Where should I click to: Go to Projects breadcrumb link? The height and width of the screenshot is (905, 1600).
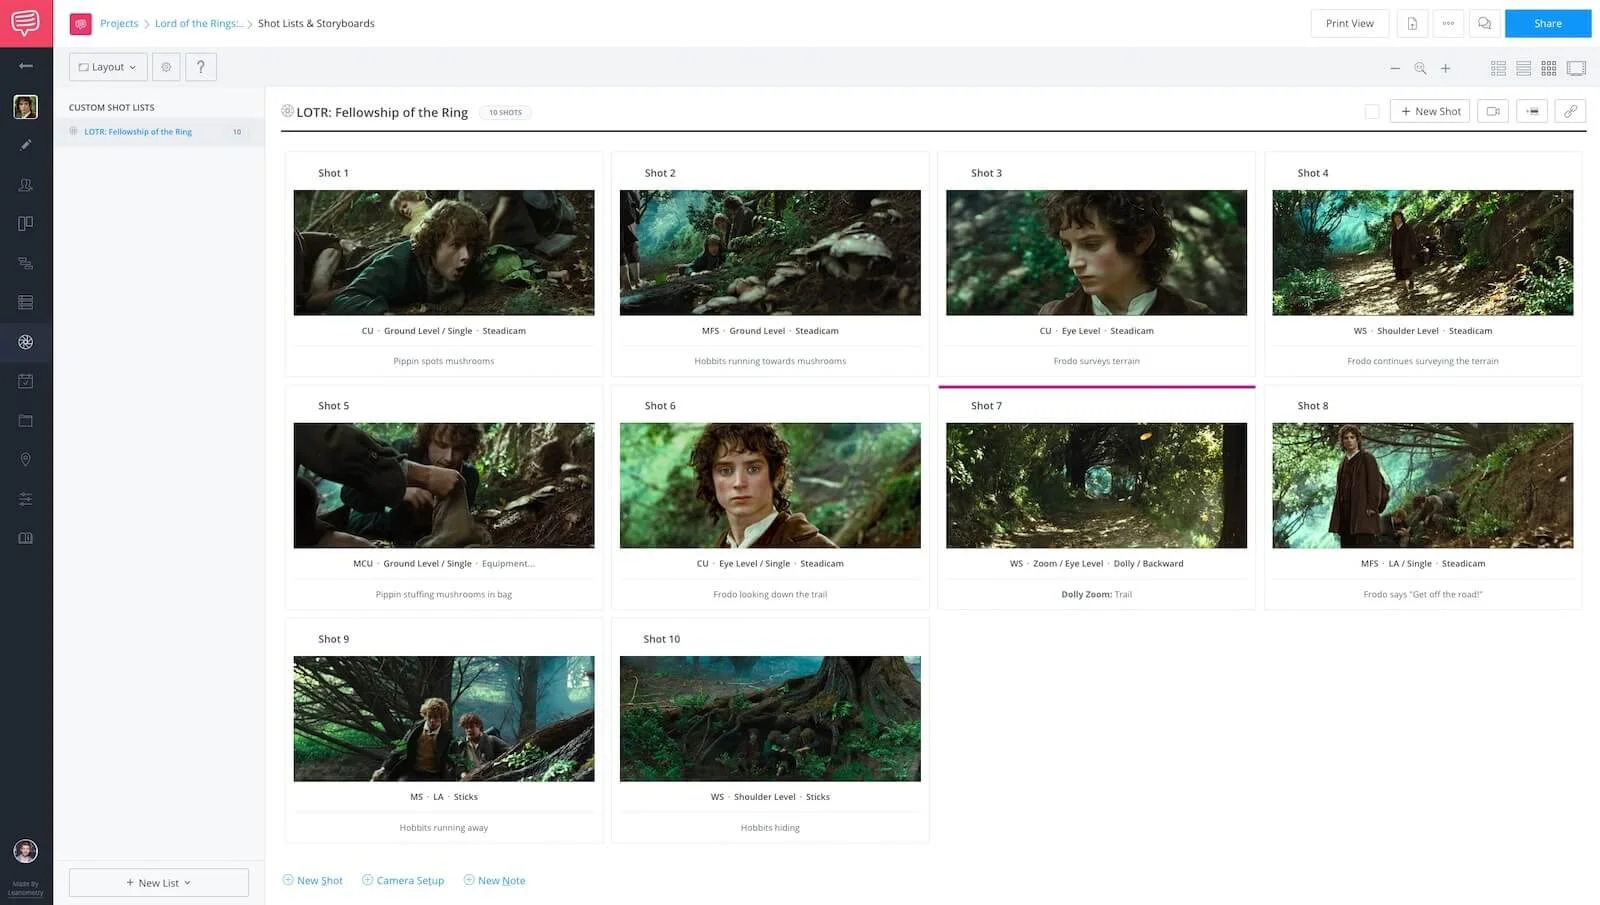pos(119,23)
